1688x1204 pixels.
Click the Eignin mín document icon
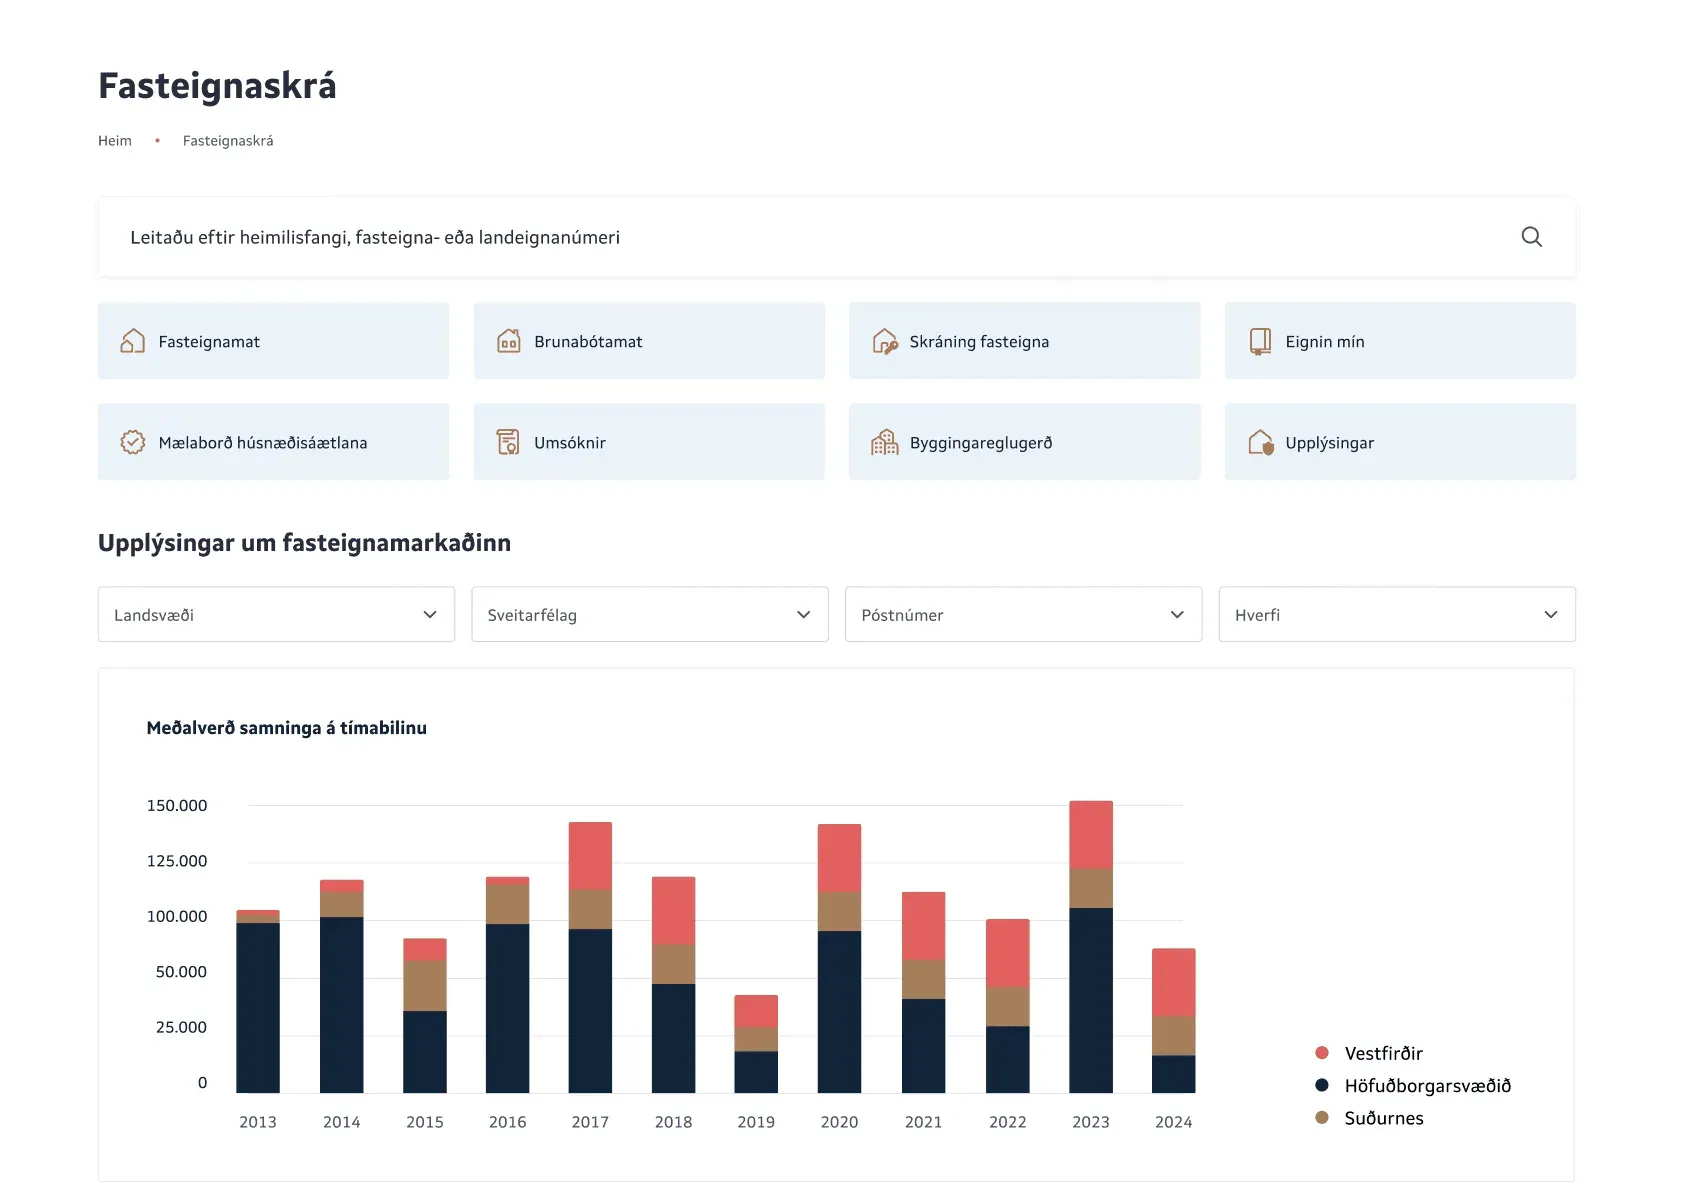(1260, 341)
